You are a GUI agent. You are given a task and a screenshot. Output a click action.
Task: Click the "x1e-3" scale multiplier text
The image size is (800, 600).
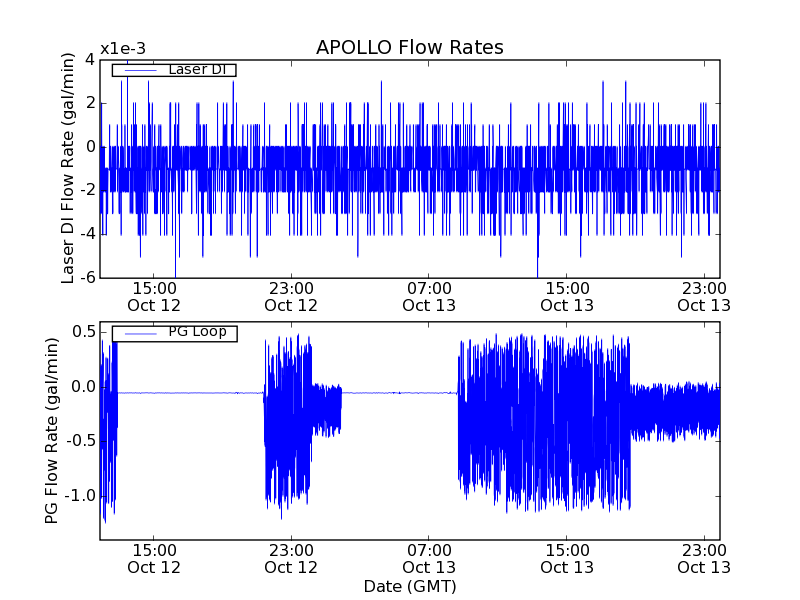coord(123,49)
